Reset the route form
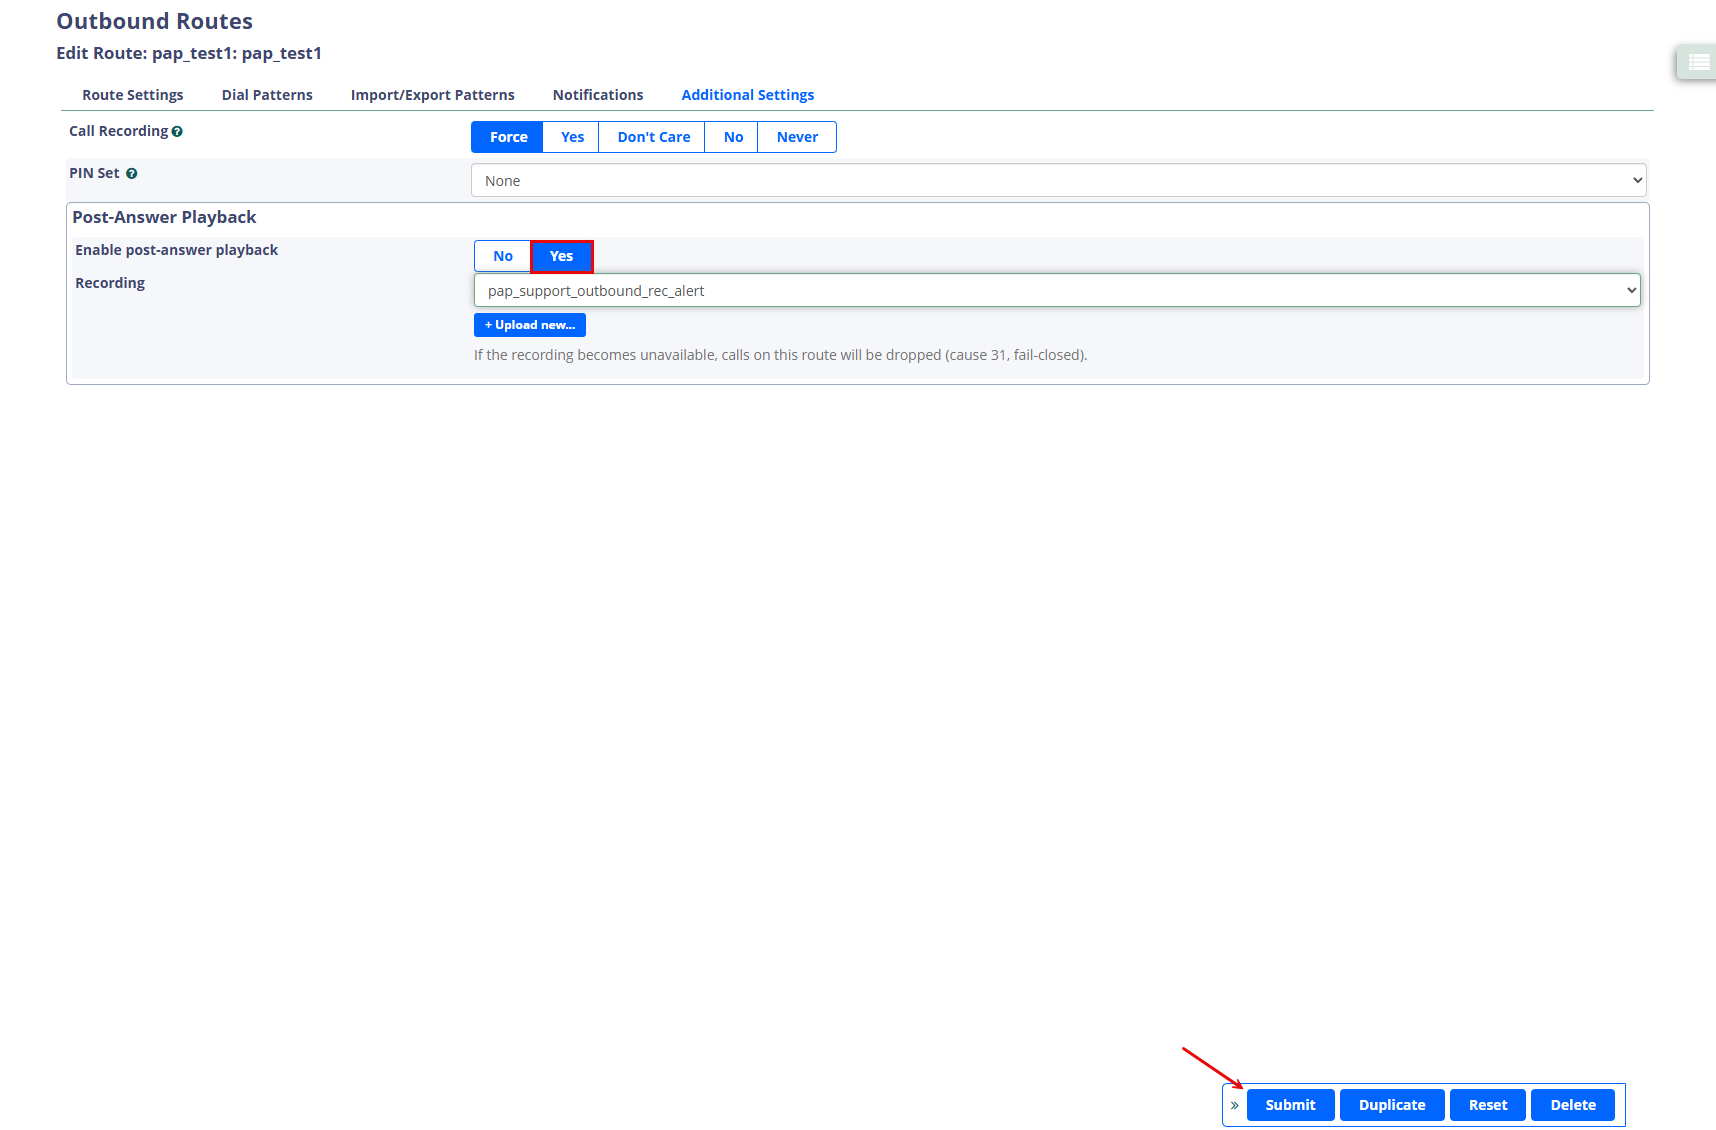 click(x=1488, y=1105)
